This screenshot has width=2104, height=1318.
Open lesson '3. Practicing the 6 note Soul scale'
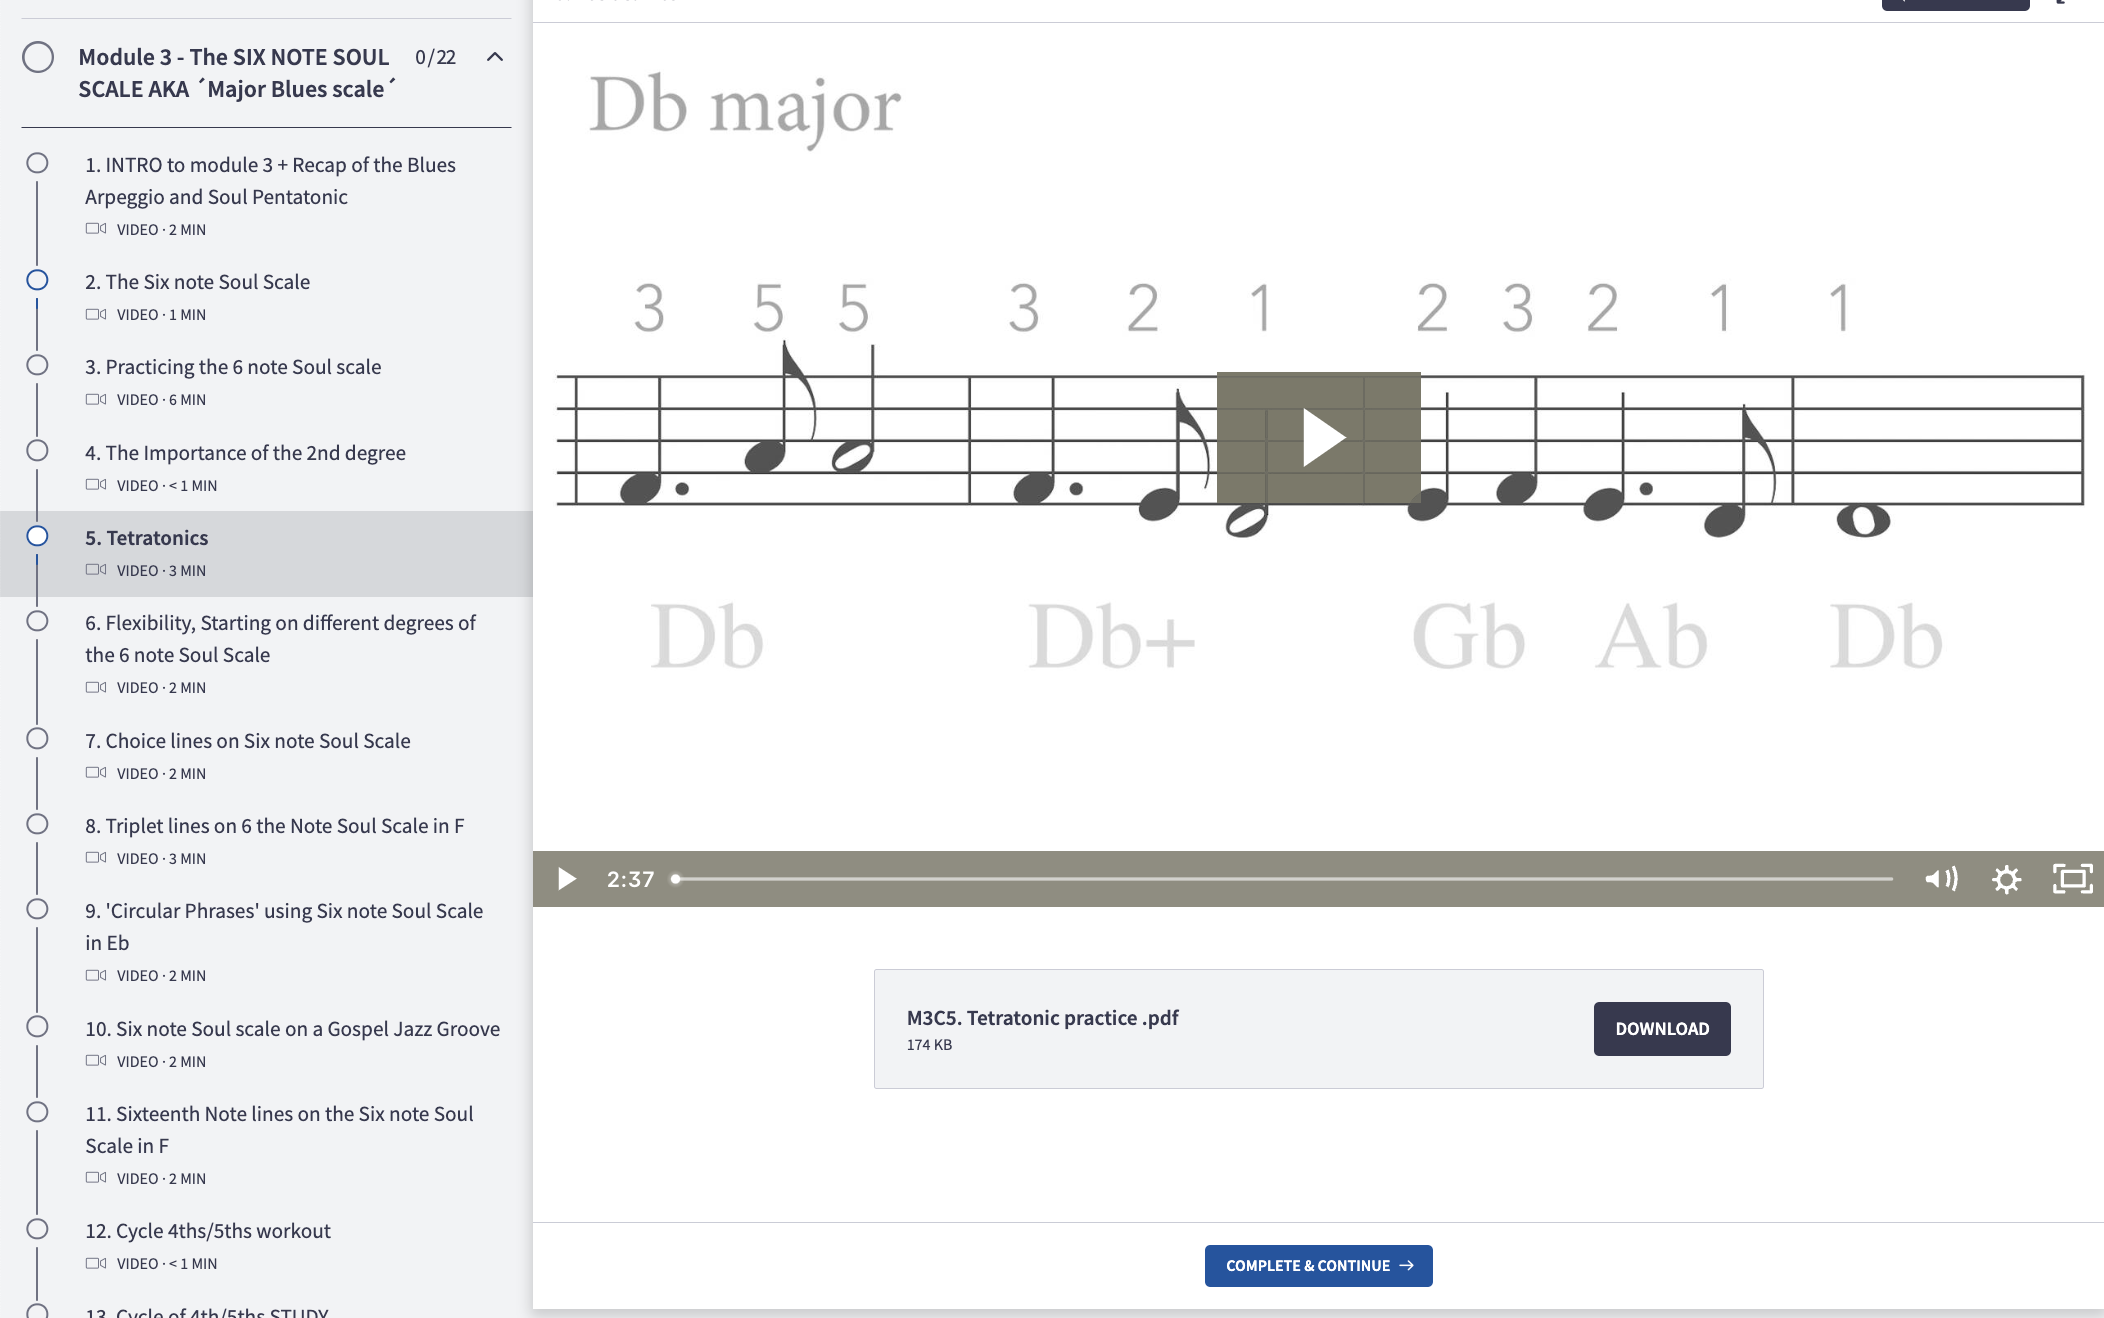(233, 366)
